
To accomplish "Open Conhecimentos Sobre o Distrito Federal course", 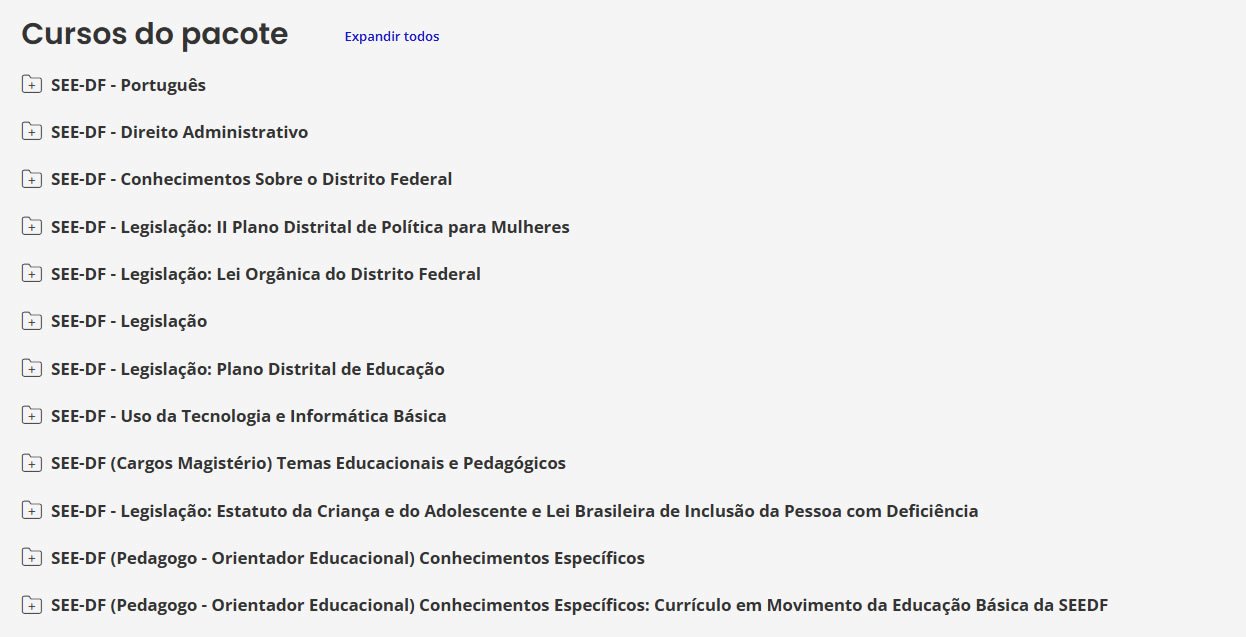I will [x=252, y=180].
